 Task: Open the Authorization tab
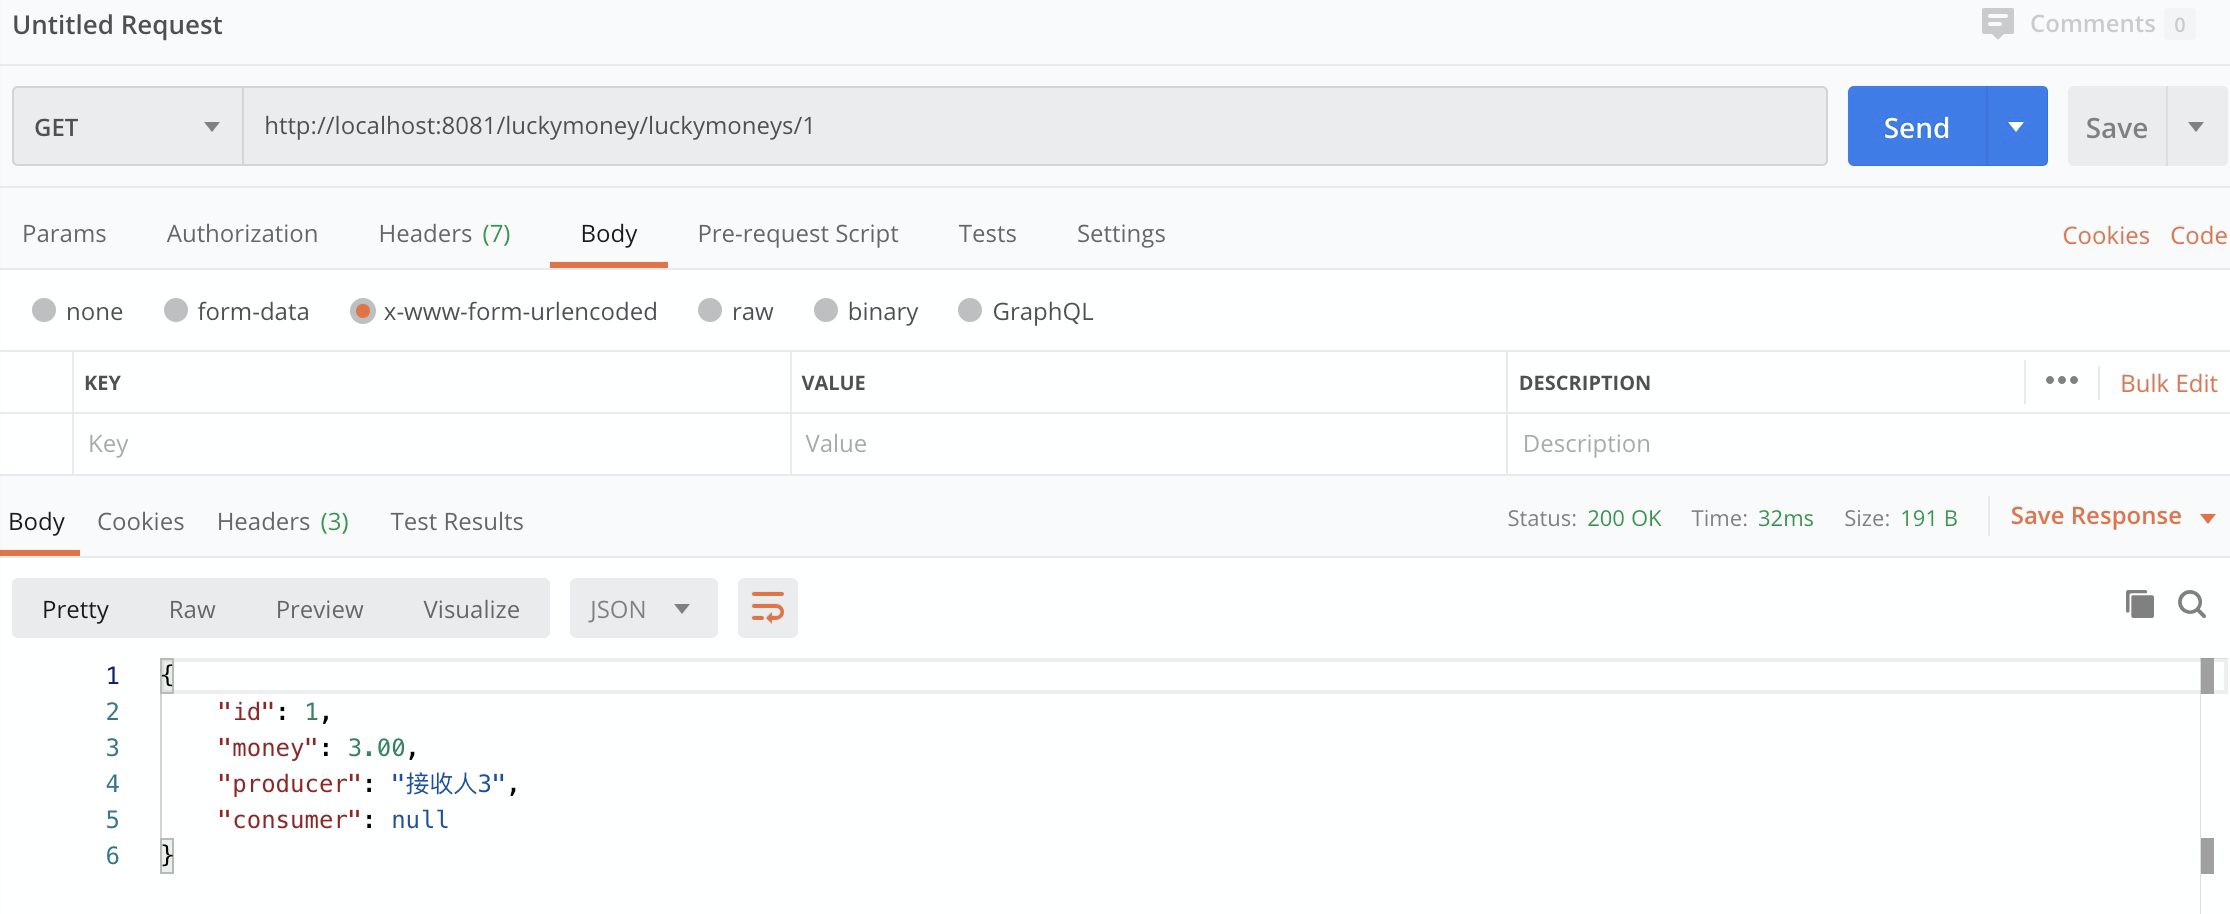click(242, 233)
